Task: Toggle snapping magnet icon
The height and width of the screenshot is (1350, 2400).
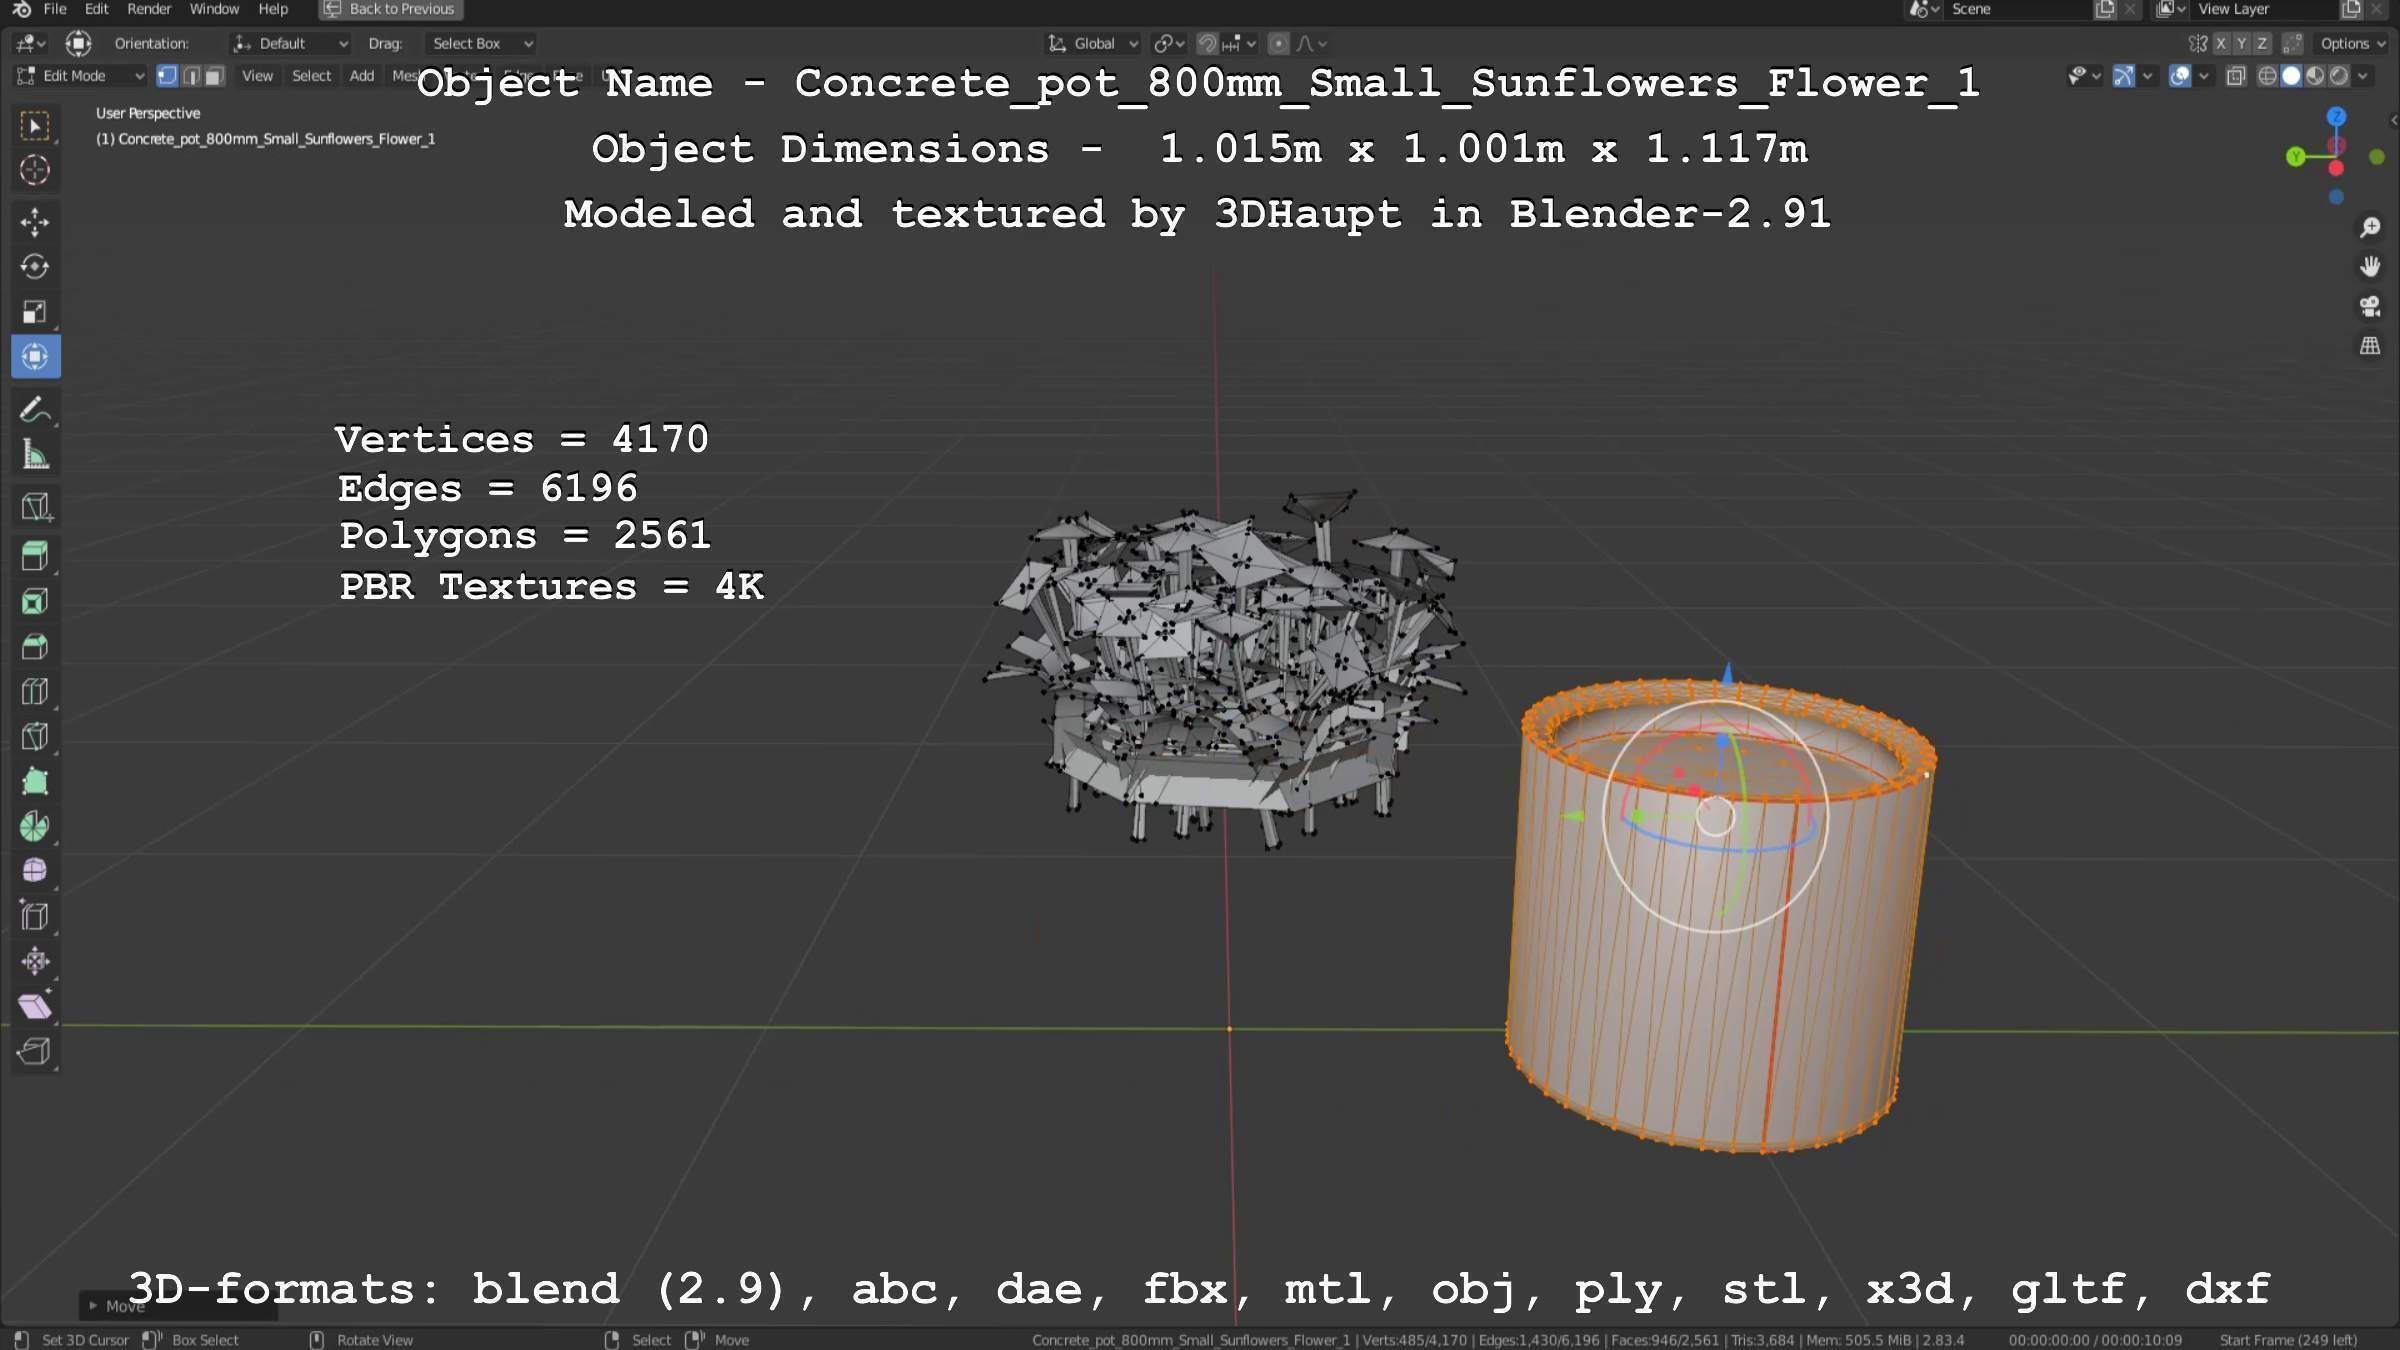Action: [1207, 44]
